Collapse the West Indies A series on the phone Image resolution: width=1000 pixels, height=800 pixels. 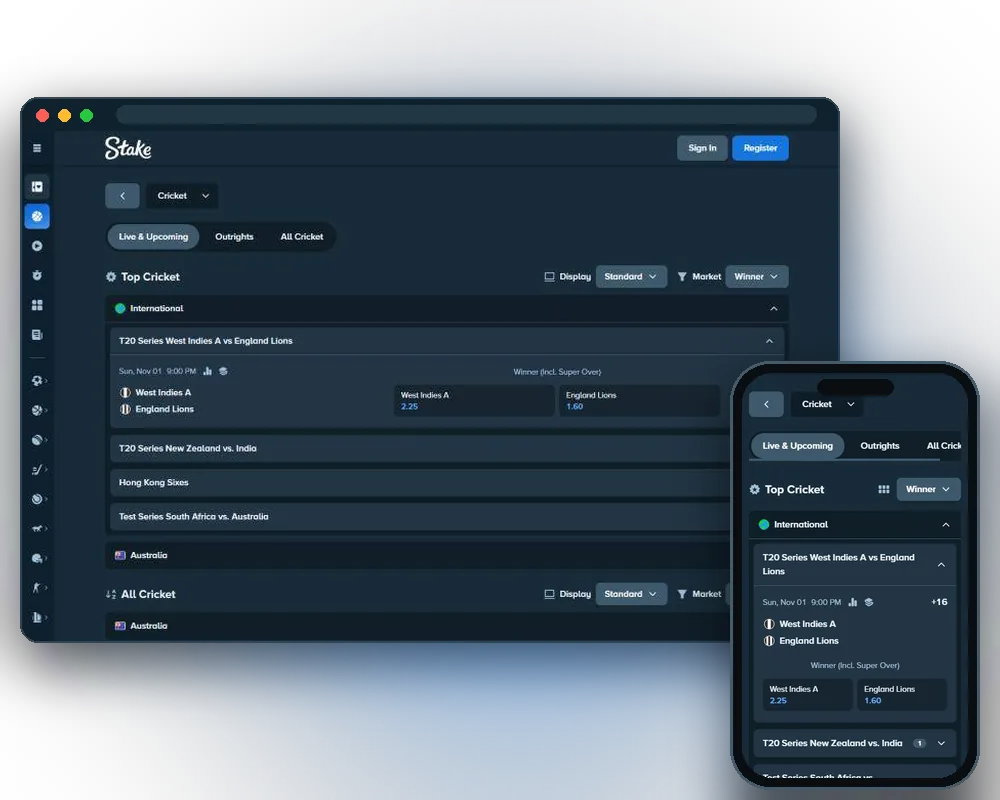[941, 565]
